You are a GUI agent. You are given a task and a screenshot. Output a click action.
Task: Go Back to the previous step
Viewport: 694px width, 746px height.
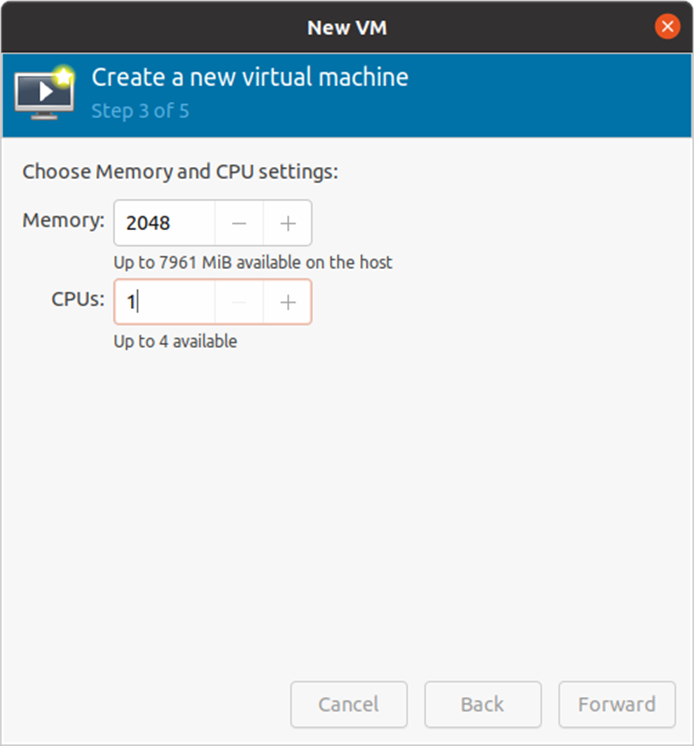click(x=482, y=704)
